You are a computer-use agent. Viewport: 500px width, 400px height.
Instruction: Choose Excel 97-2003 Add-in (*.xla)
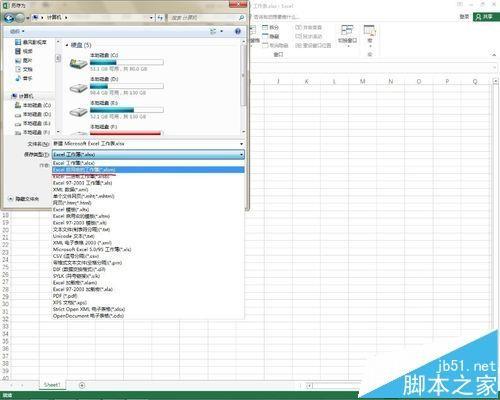point(148,290)
